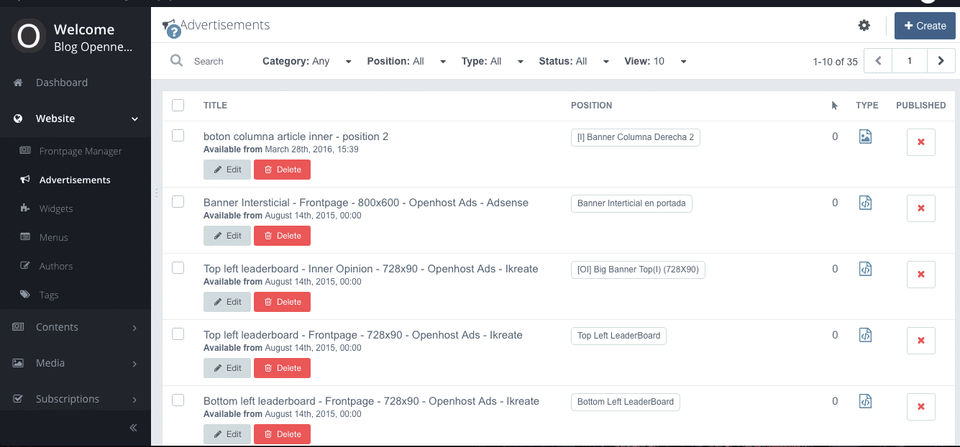The height and width of the screenshot is (447, 960).
Task: Click the clicks column cursor icon header
Action: click(835, 105)
